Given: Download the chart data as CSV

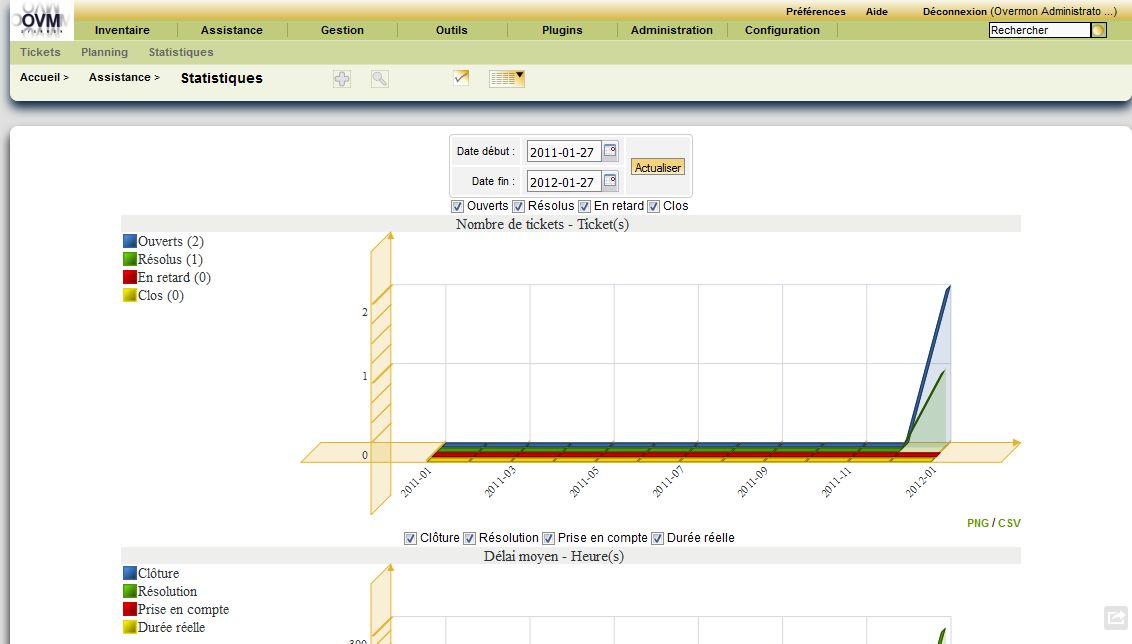Looking at the screenshot, I should (x=1009, y=523).
